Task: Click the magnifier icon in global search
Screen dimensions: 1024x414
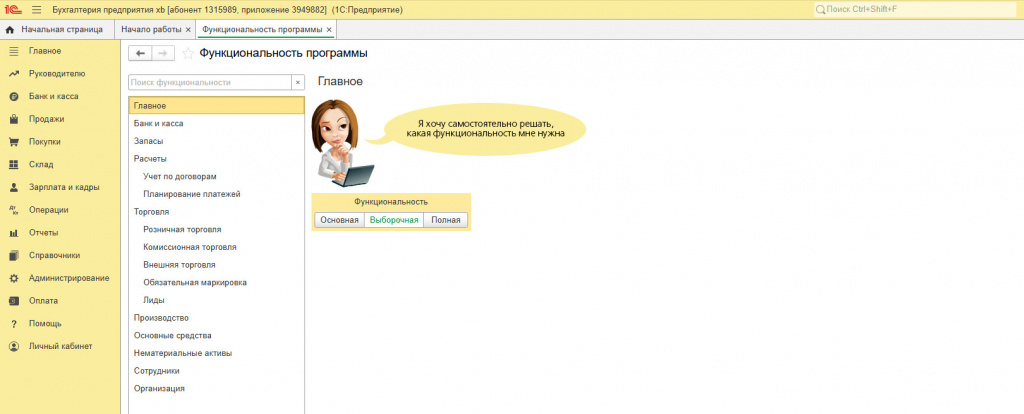Action: click(x=821, y=10)
